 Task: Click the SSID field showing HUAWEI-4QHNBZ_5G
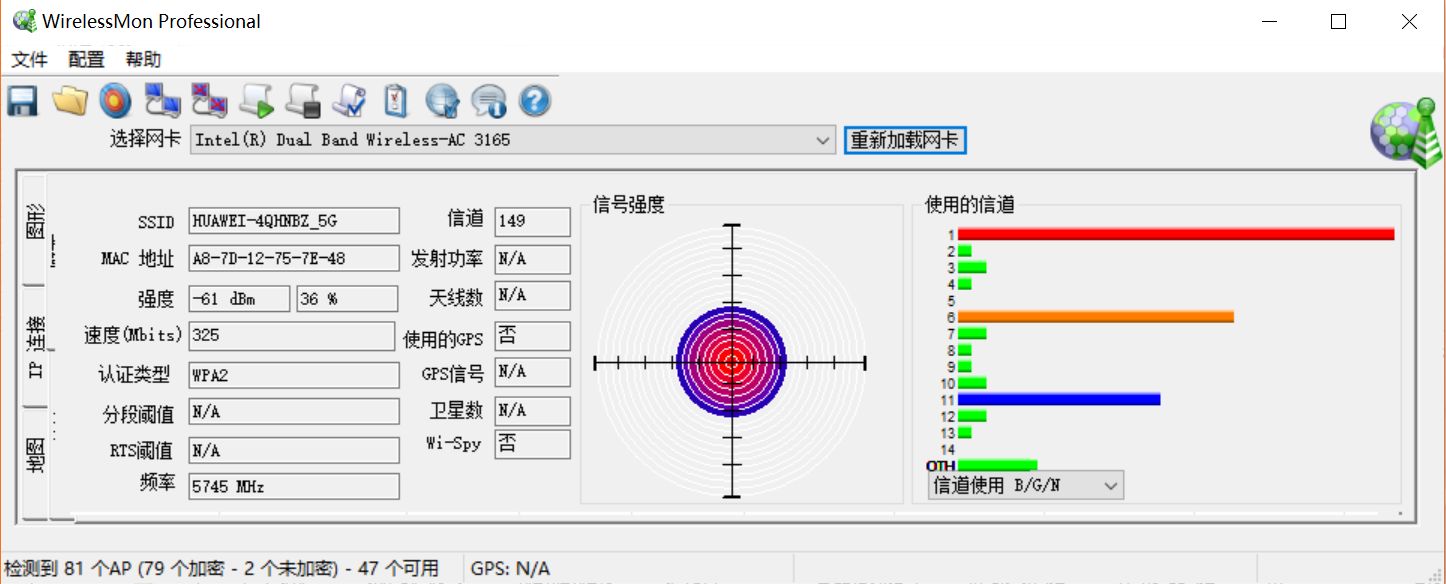click(293, 221)
